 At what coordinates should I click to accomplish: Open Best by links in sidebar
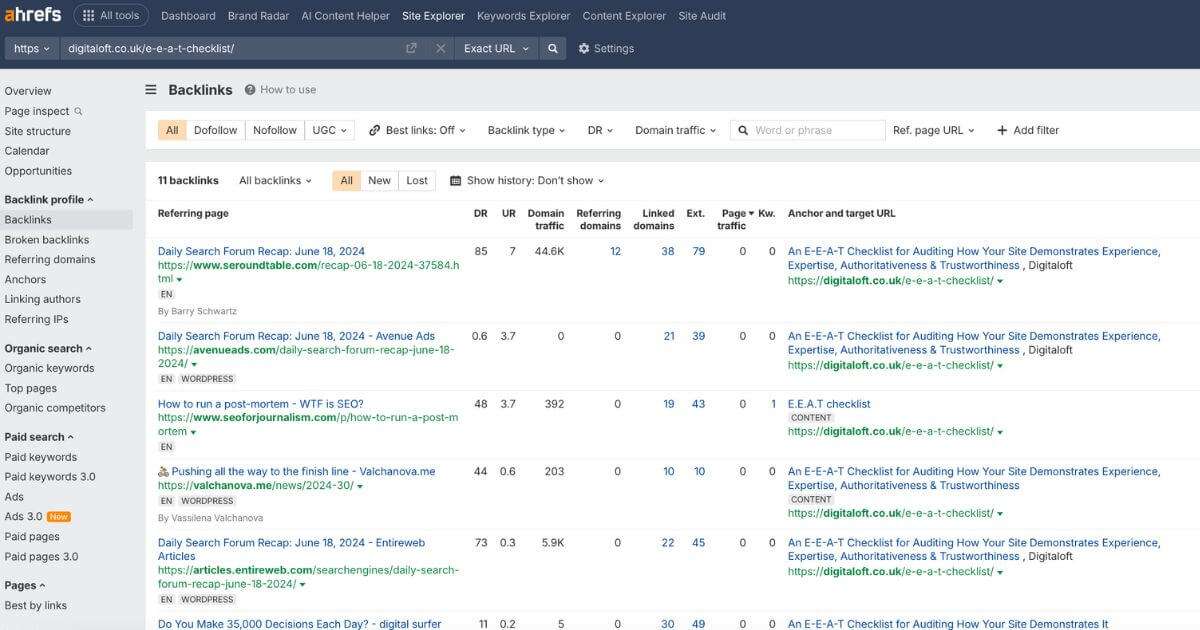[x=36, y=606]
